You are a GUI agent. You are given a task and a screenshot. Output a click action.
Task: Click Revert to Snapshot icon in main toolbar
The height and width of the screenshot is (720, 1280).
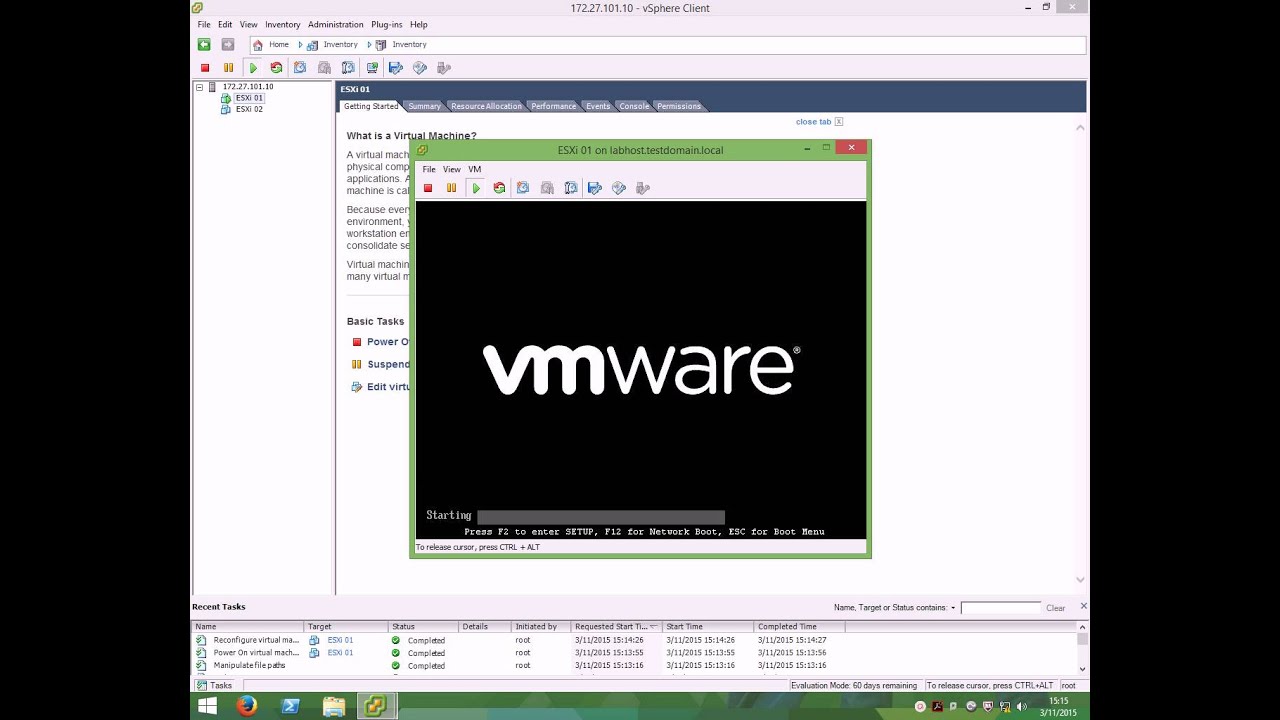point(324,68)
